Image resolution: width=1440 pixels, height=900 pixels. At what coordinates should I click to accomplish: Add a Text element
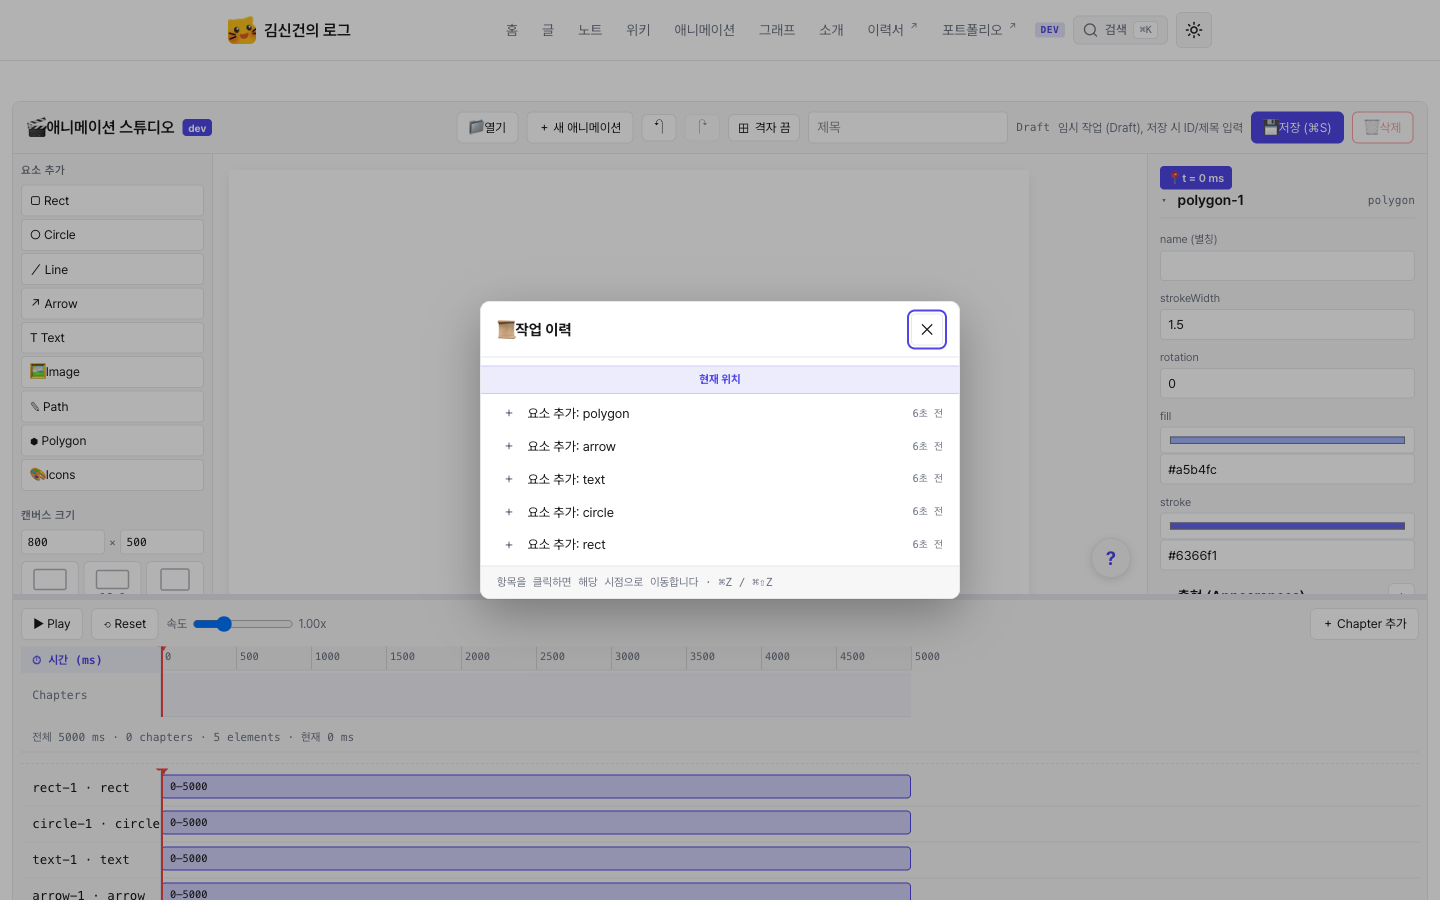[112, 338]
